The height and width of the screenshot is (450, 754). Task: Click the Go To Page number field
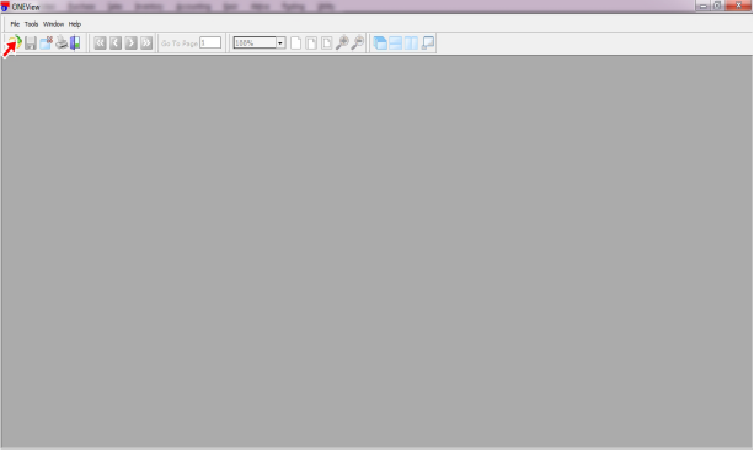click(210, 43)
